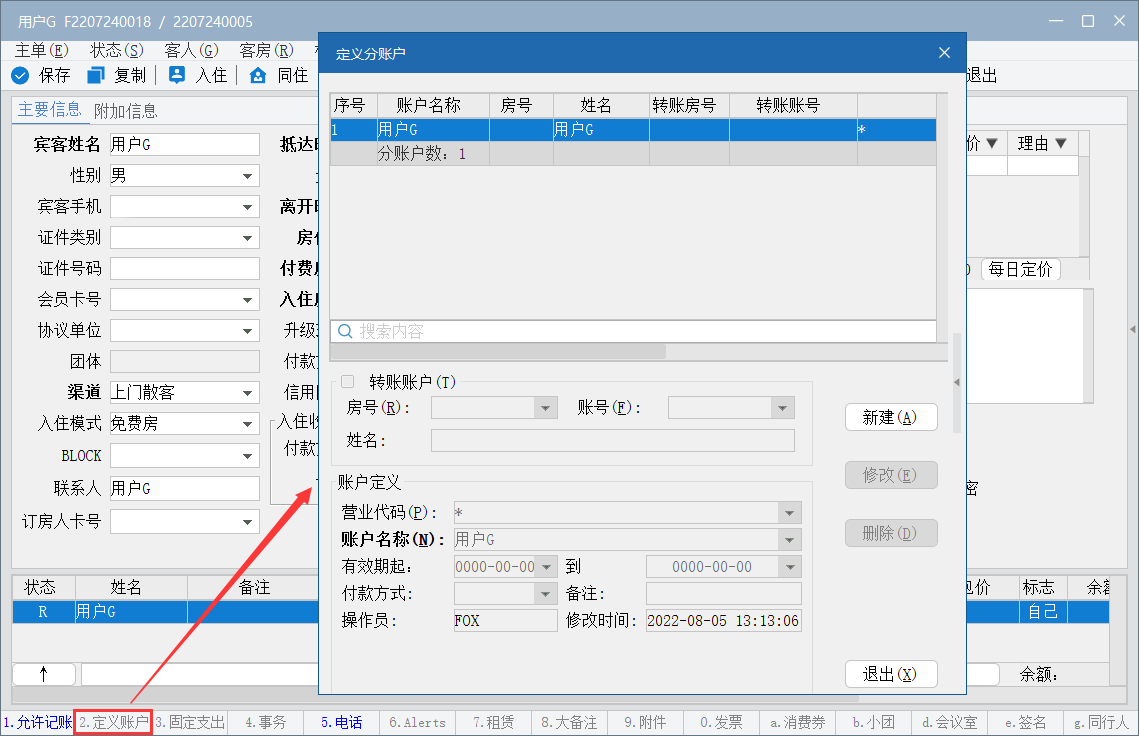Click the 入住 check-in person icon

click(177, 75)
